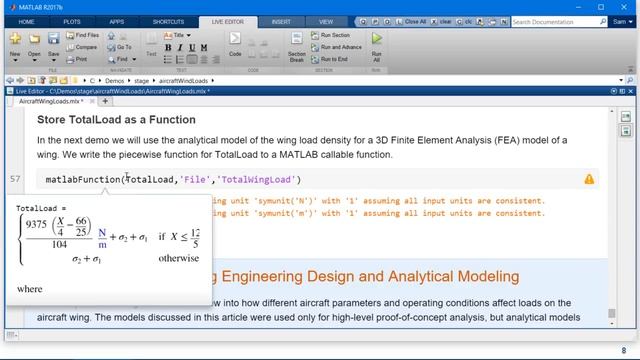
Task: Click aircraftWindLoads folder in path
Action: pyautogui.click(x=183, y=81)
